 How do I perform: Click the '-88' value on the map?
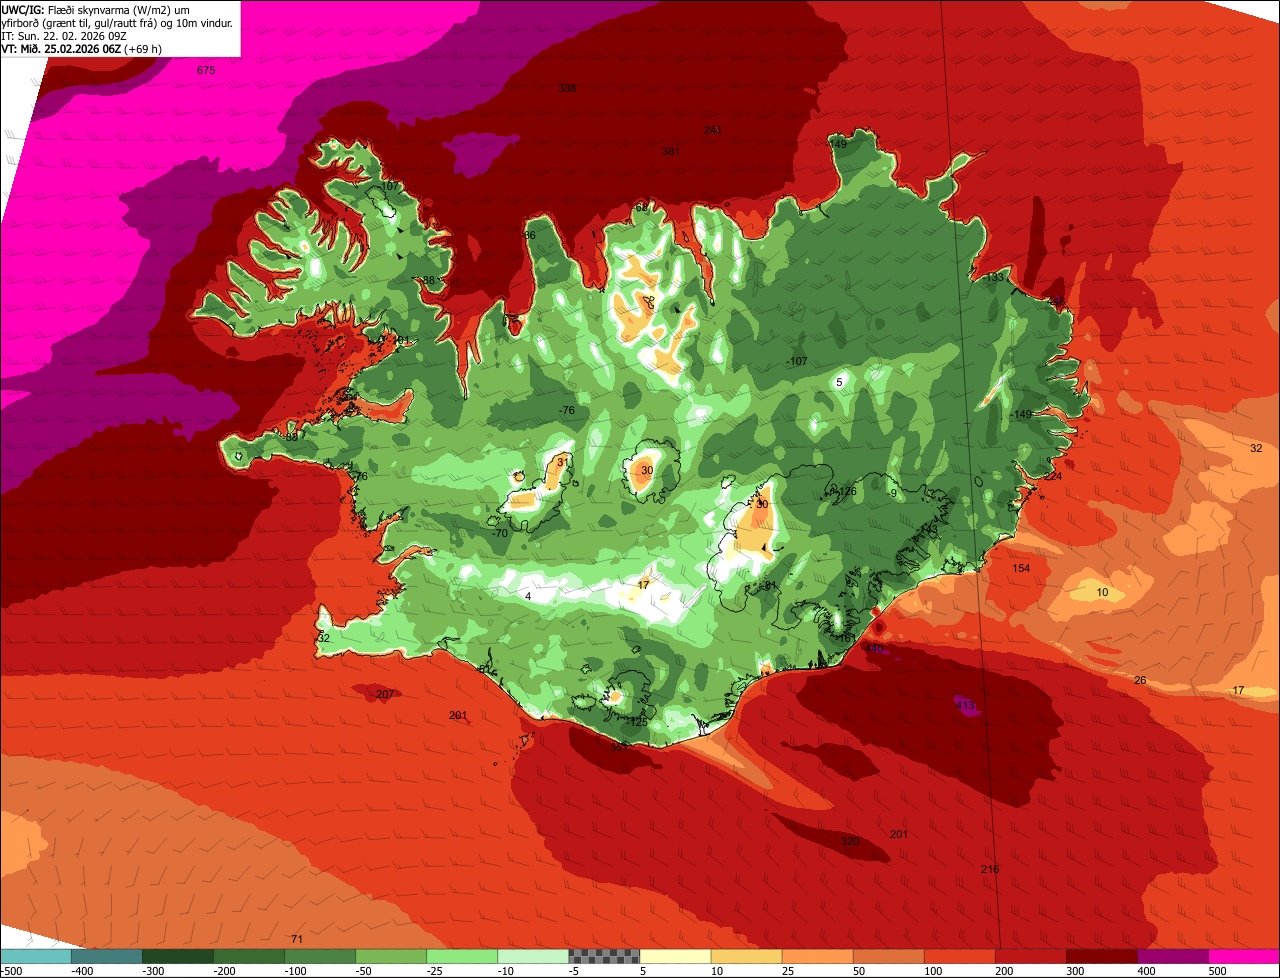[427, 280]
